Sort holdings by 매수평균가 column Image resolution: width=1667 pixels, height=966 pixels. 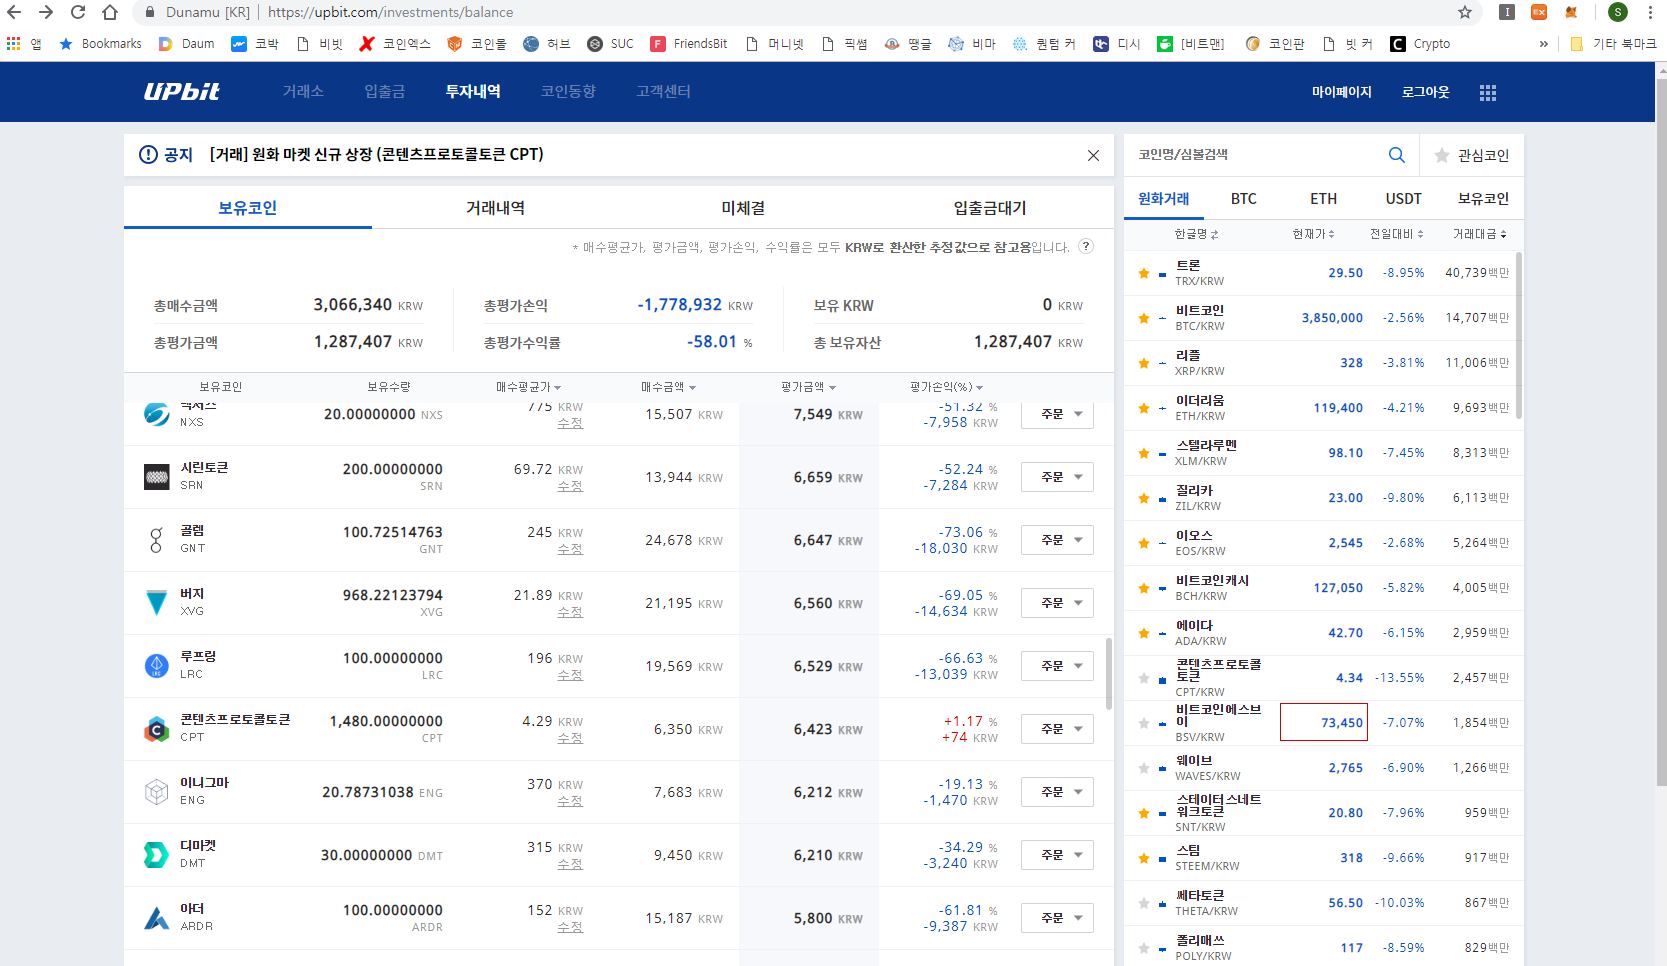[x=528, y=387]
